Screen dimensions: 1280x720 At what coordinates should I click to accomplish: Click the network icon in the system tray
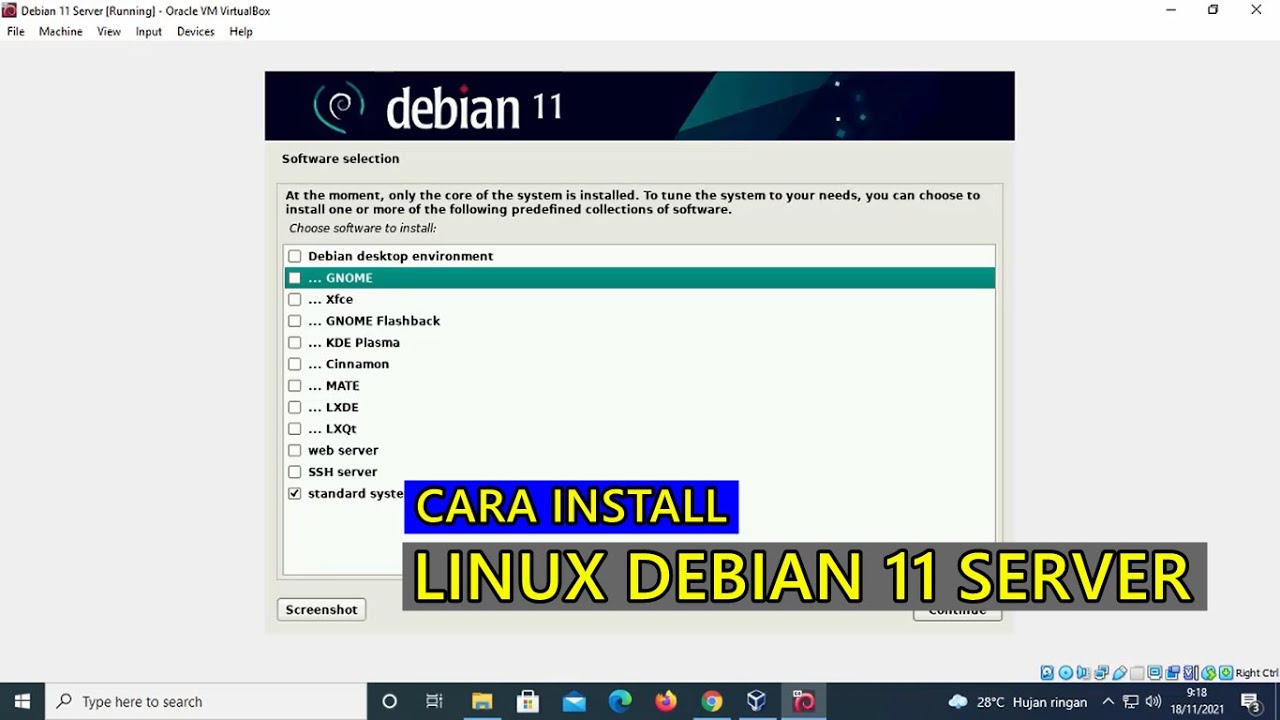point(1131,702)
